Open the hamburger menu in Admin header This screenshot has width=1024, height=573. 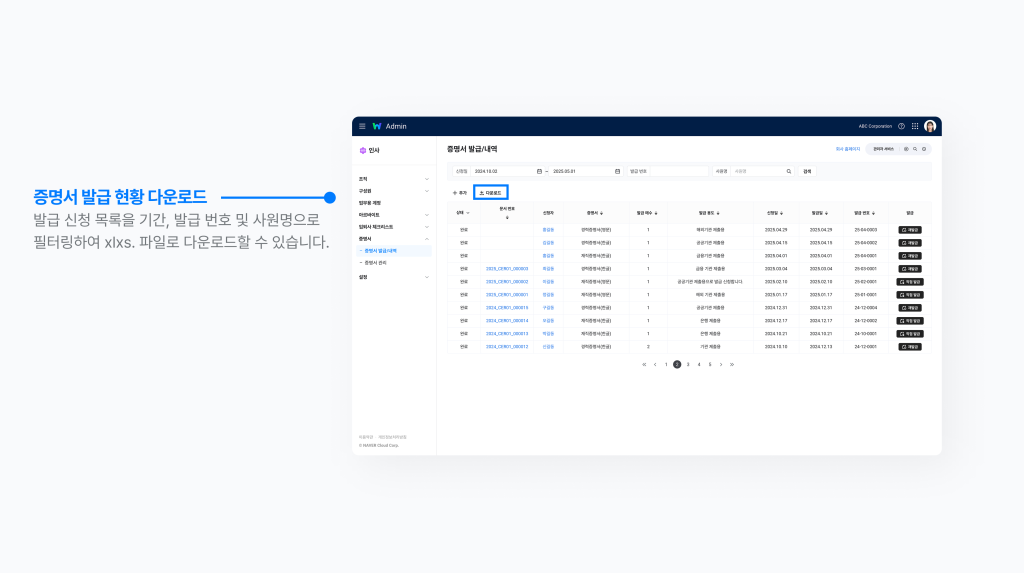pos(362,126)
